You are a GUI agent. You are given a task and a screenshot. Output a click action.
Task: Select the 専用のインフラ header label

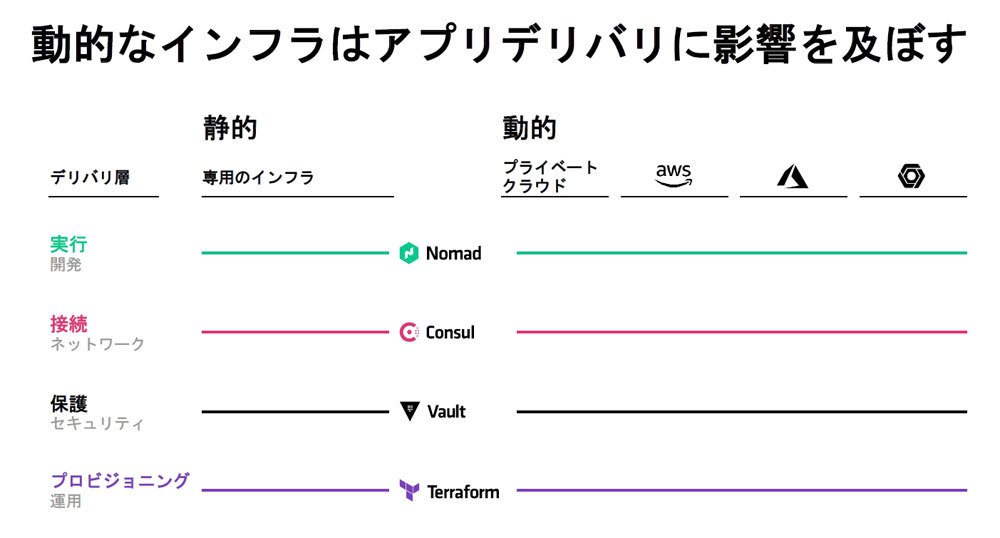tap(258, 178)
